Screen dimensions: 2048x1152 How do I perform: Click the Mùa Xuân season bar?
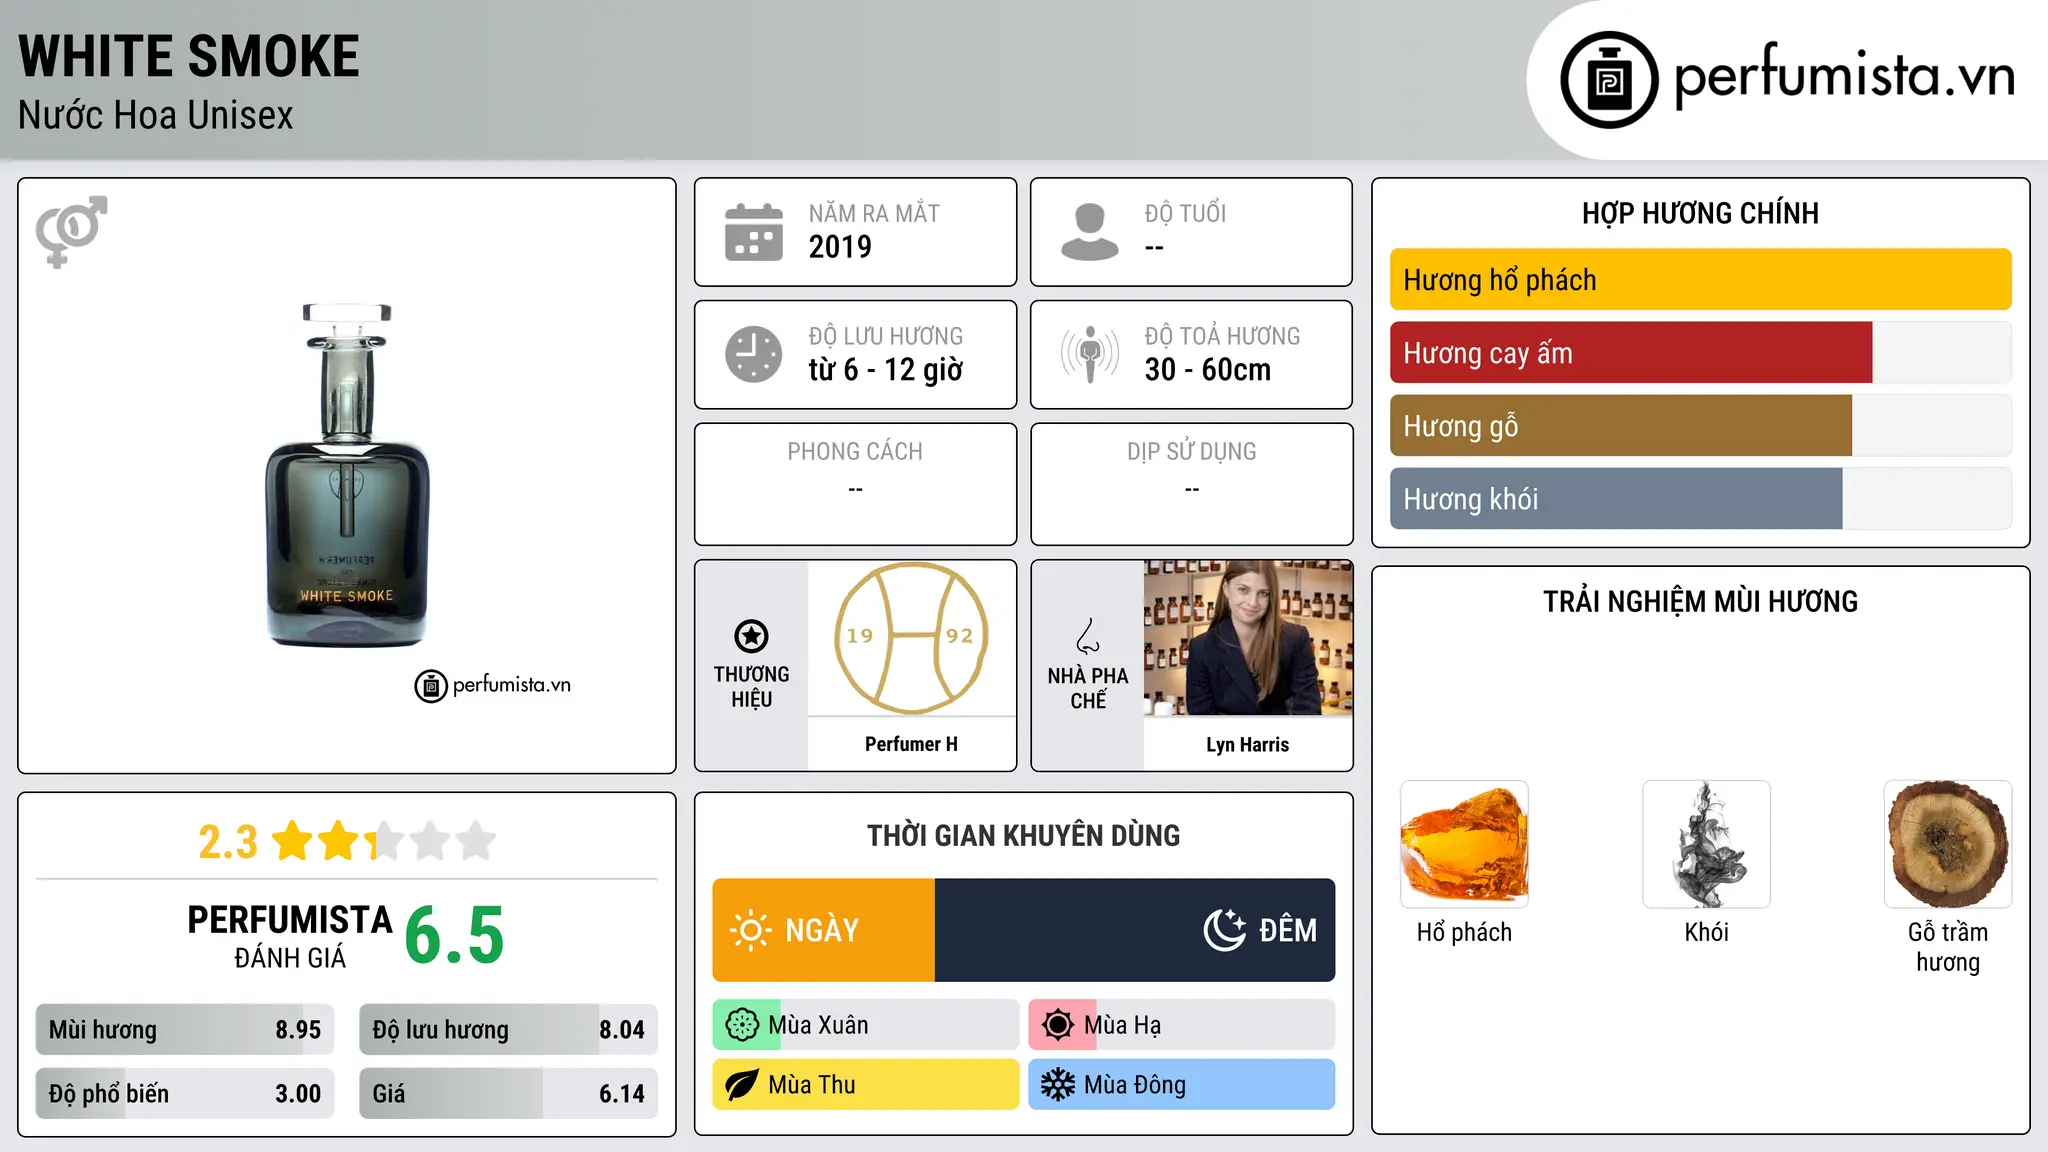(866, 1025)
